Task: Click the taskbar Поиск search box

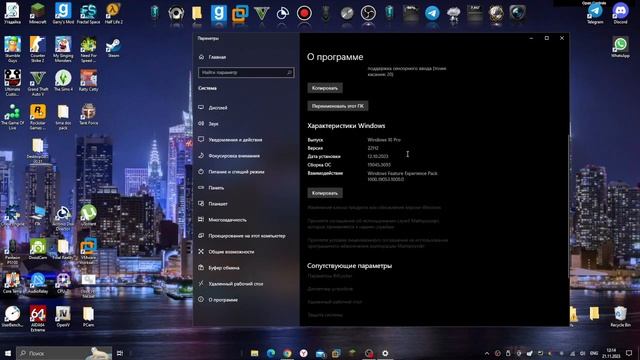Action: (x=64, y=353)
